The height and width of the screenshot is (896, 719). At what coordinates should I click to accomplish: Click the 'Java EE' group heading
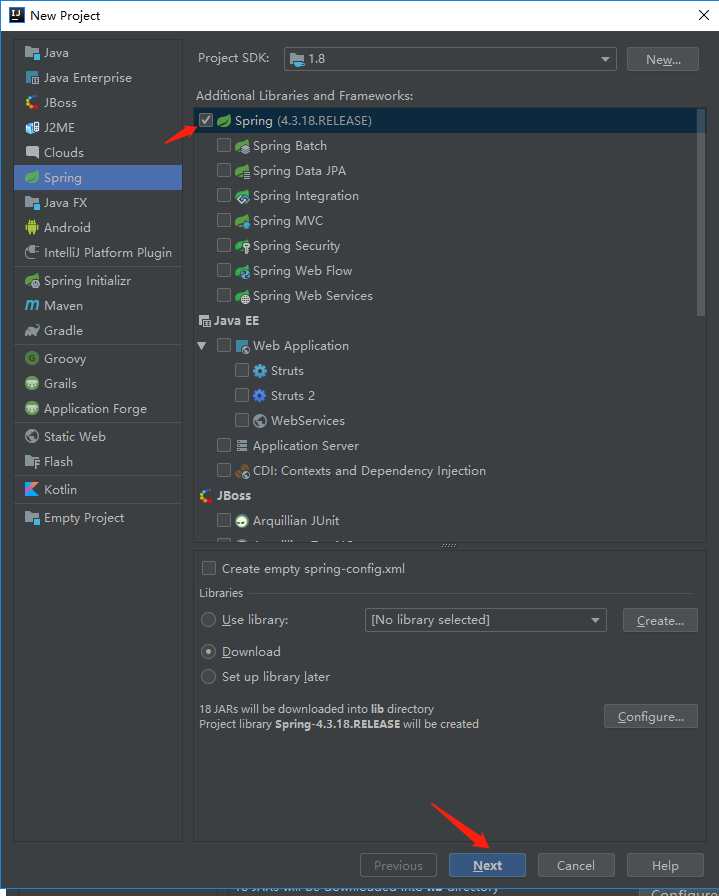click(236, 321)
